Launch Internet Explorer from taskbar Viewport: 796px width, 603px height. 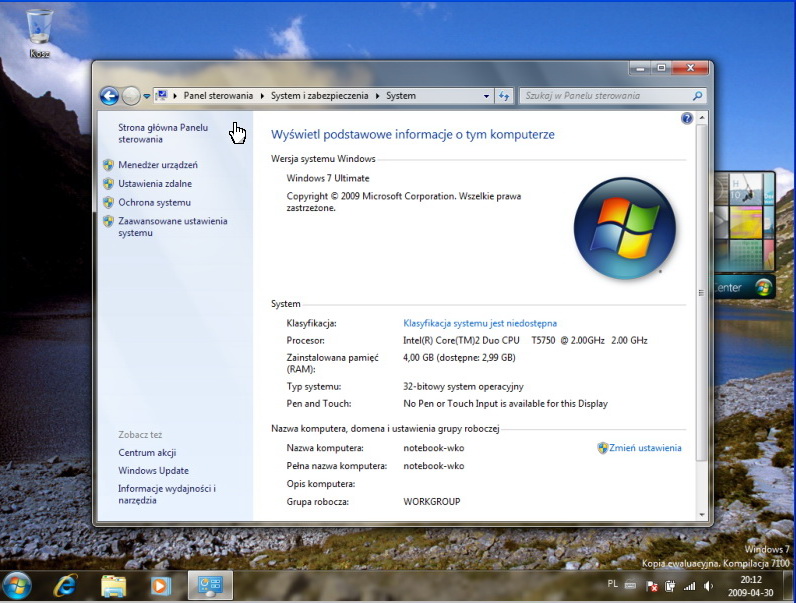[x=65, y=586]
